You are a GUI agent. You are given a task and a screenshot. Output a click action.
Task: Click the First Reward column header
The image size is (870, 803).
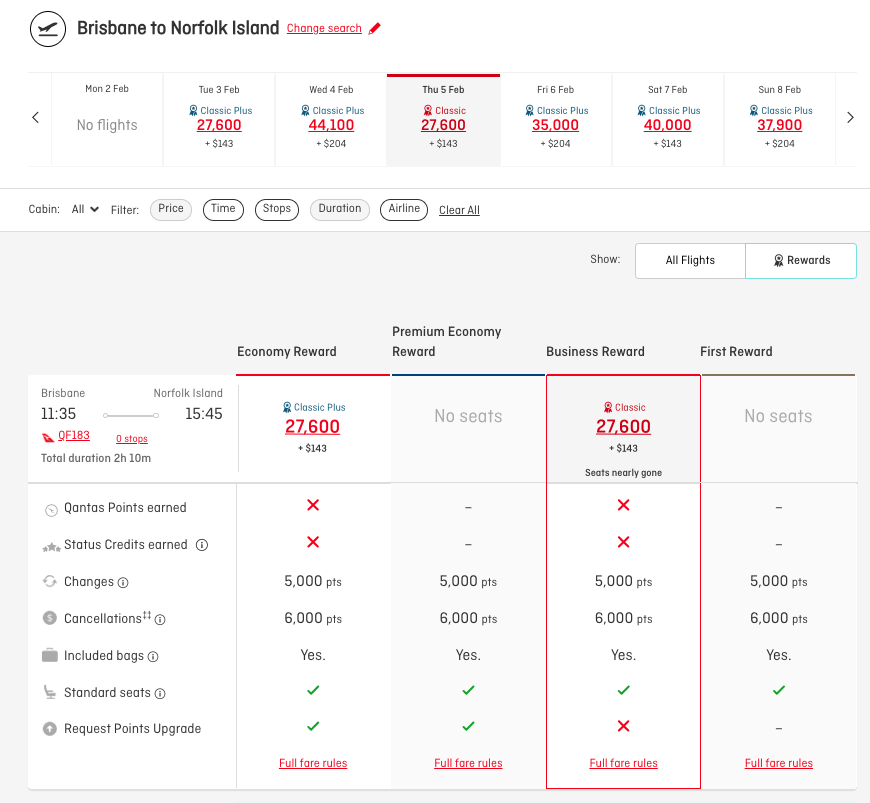736,351
